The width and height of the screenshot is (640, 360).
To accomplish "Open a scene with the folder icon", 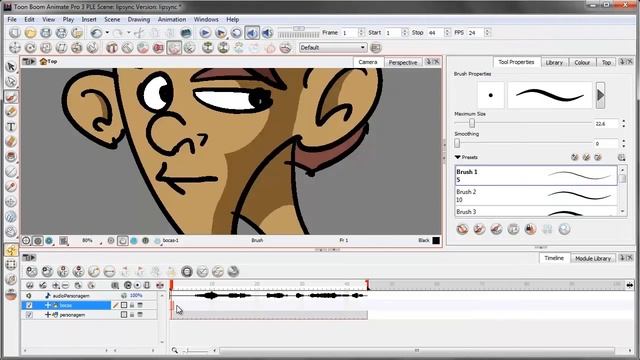I will (x=30, y=33).
